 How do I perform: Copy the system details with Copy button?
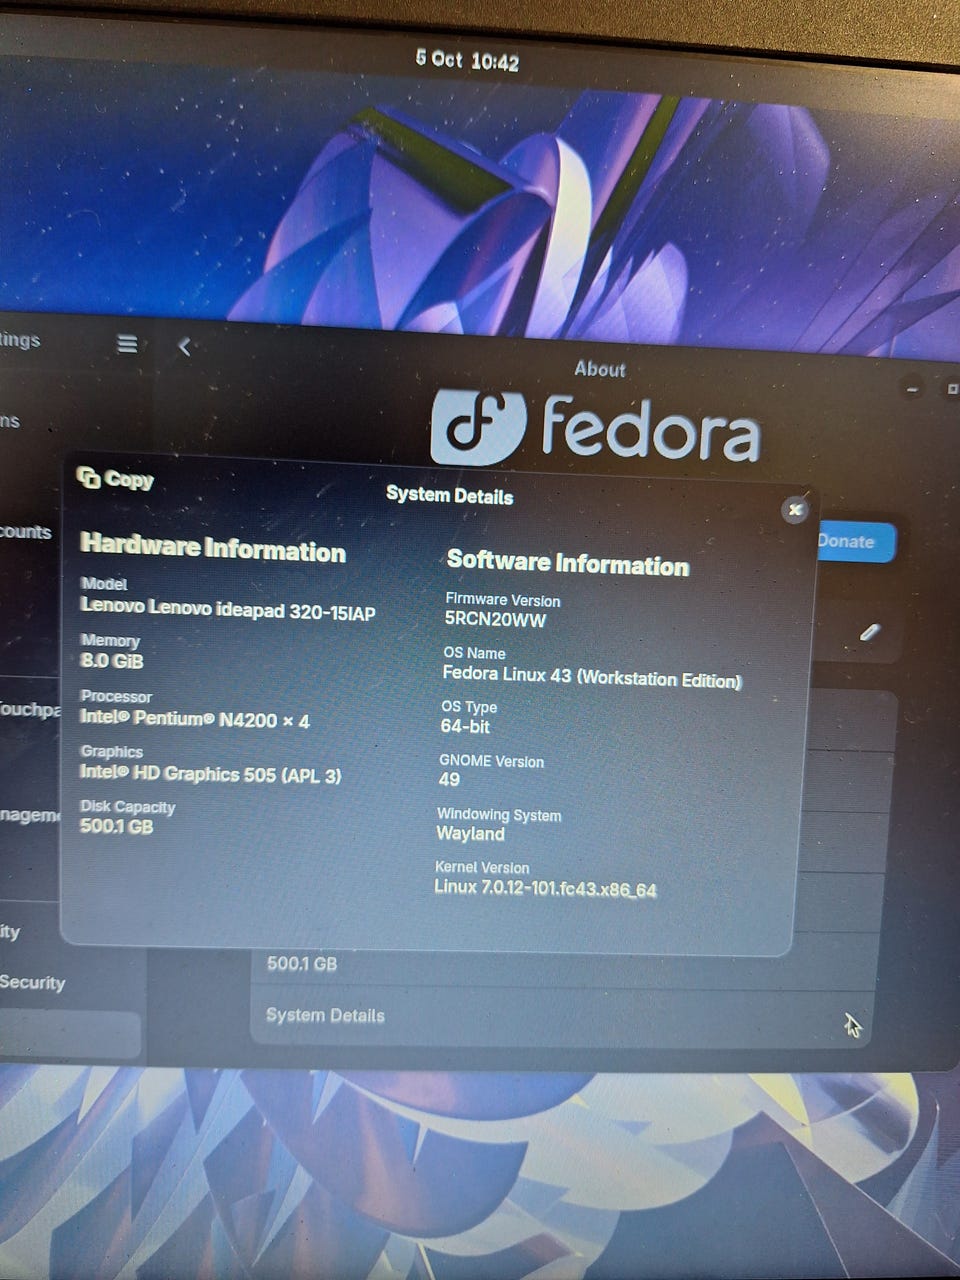coord(116,479)
